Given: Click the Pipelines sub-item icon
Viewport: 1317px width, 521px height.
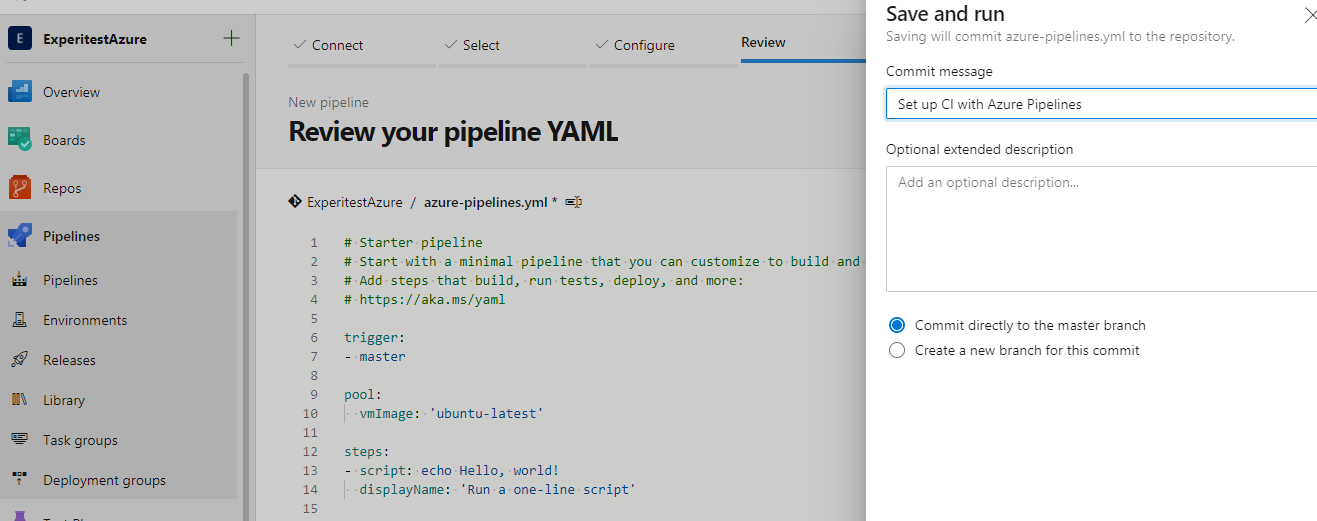Looking at the screenshot, I should (19, 280).
